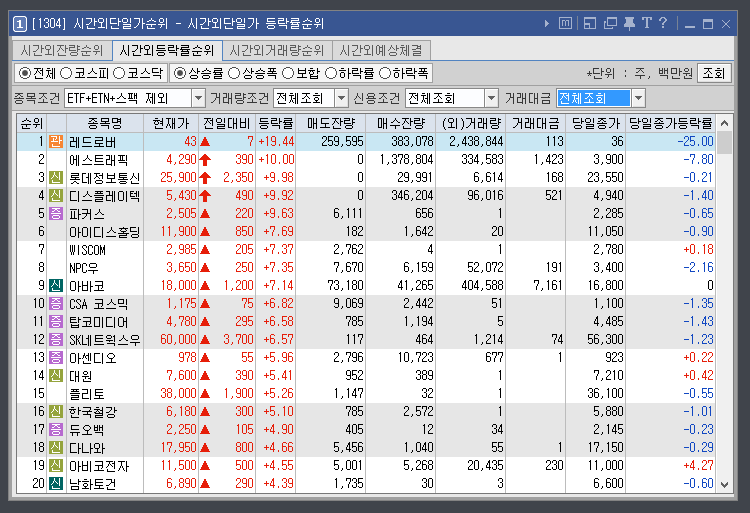The width and height of the screenshot is (750, 513).
Task: Click the 관 badge next to 레드로버
Action: pos(56,142)
